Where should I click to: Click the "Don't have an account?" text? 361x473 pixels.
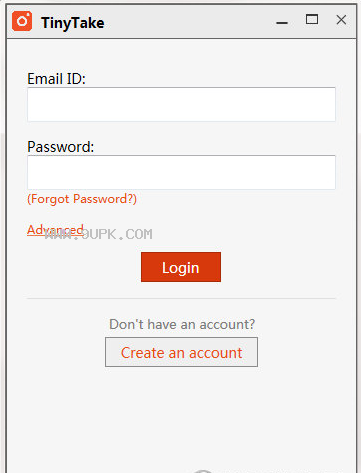(182, 324)
